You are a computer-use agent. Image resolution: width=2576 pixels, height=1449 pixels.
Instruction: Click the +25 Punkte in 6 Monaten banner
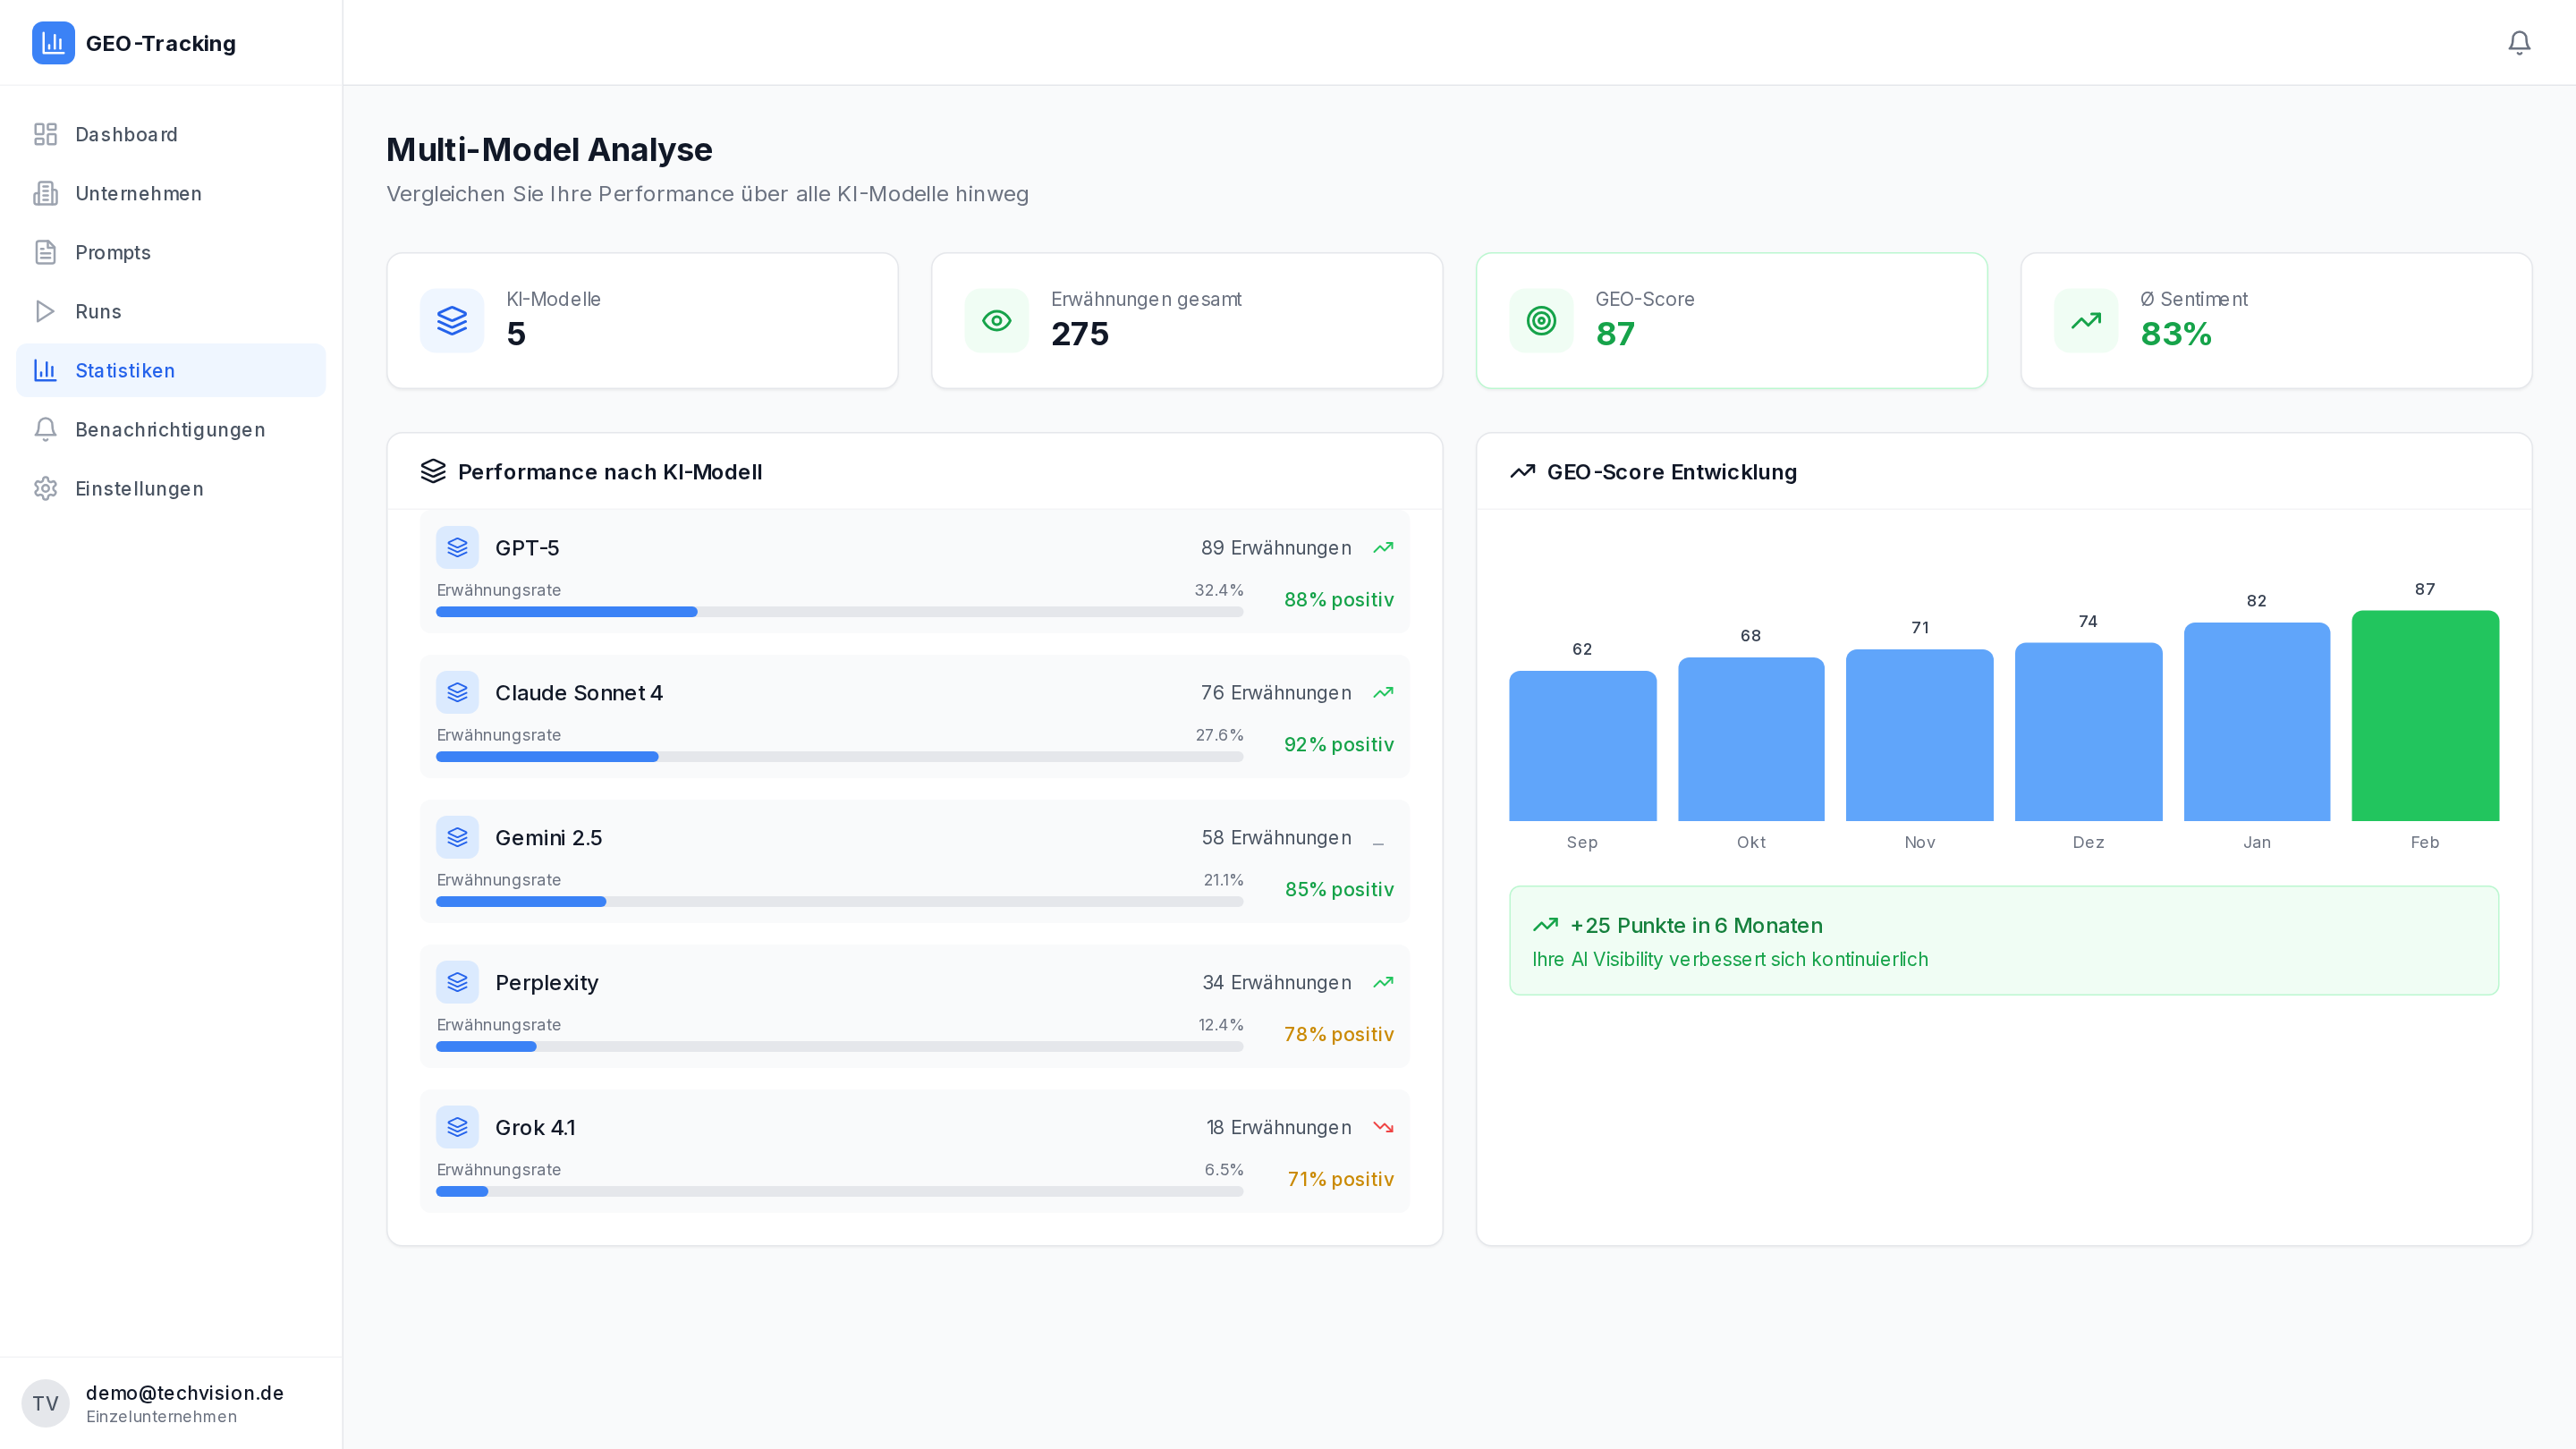coord(2003,940)
